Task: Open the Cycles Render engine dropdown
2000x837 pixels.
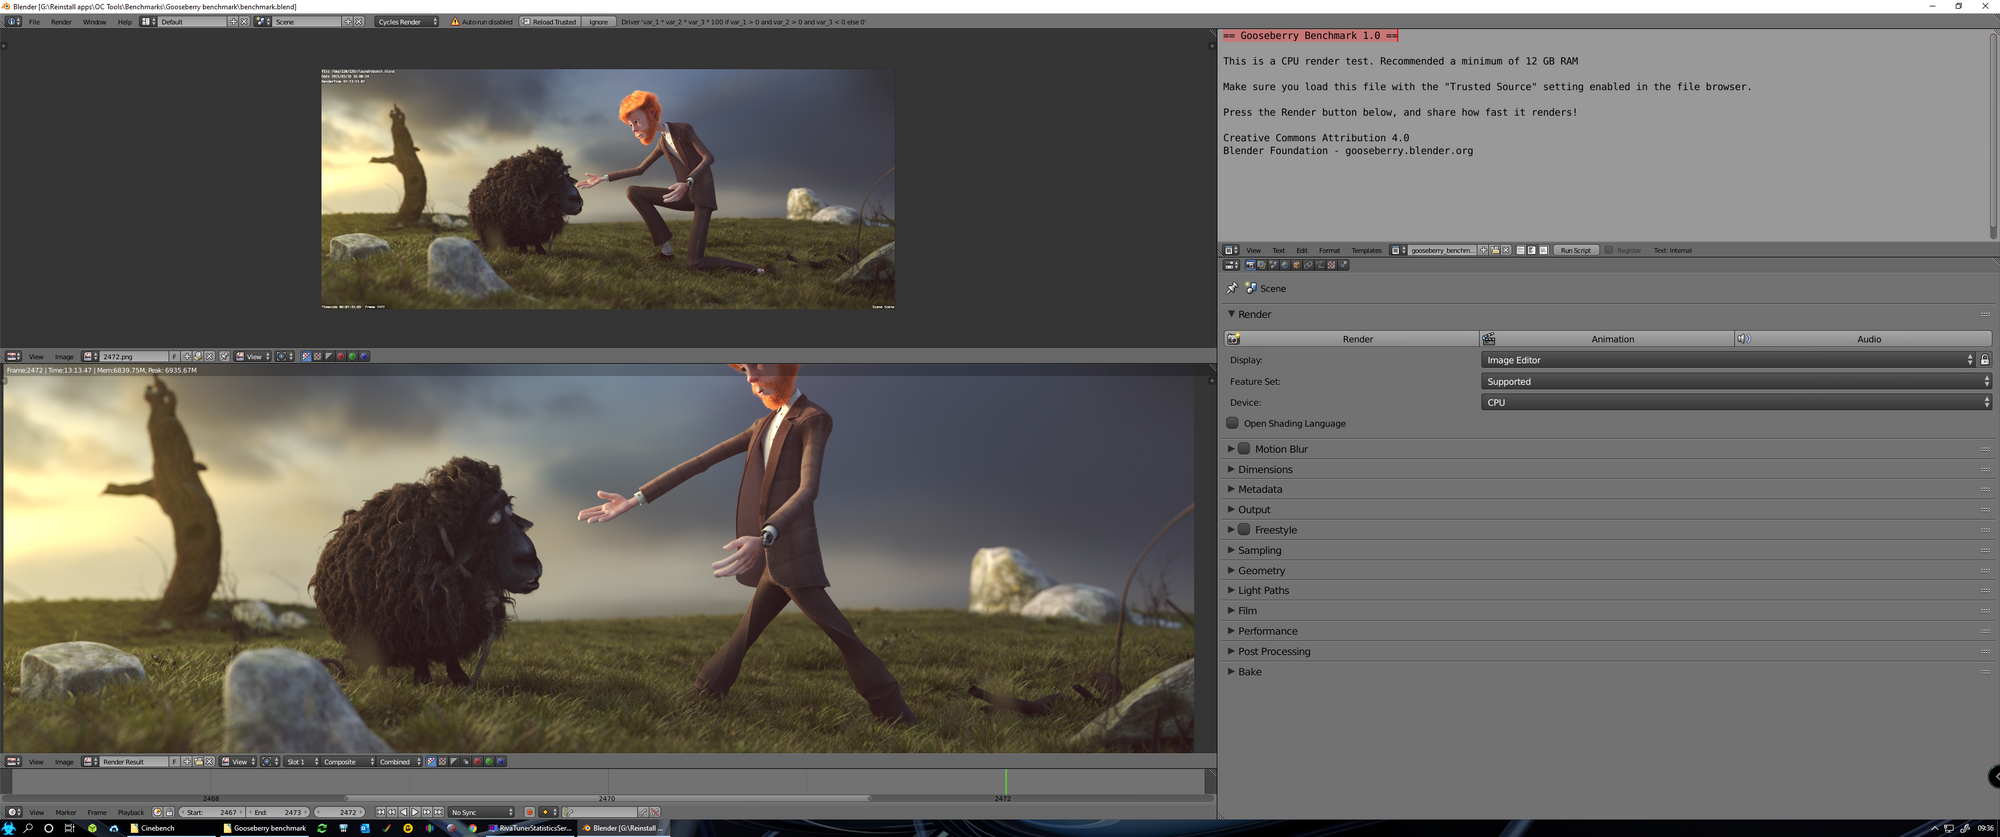Action: click(406, 21)
